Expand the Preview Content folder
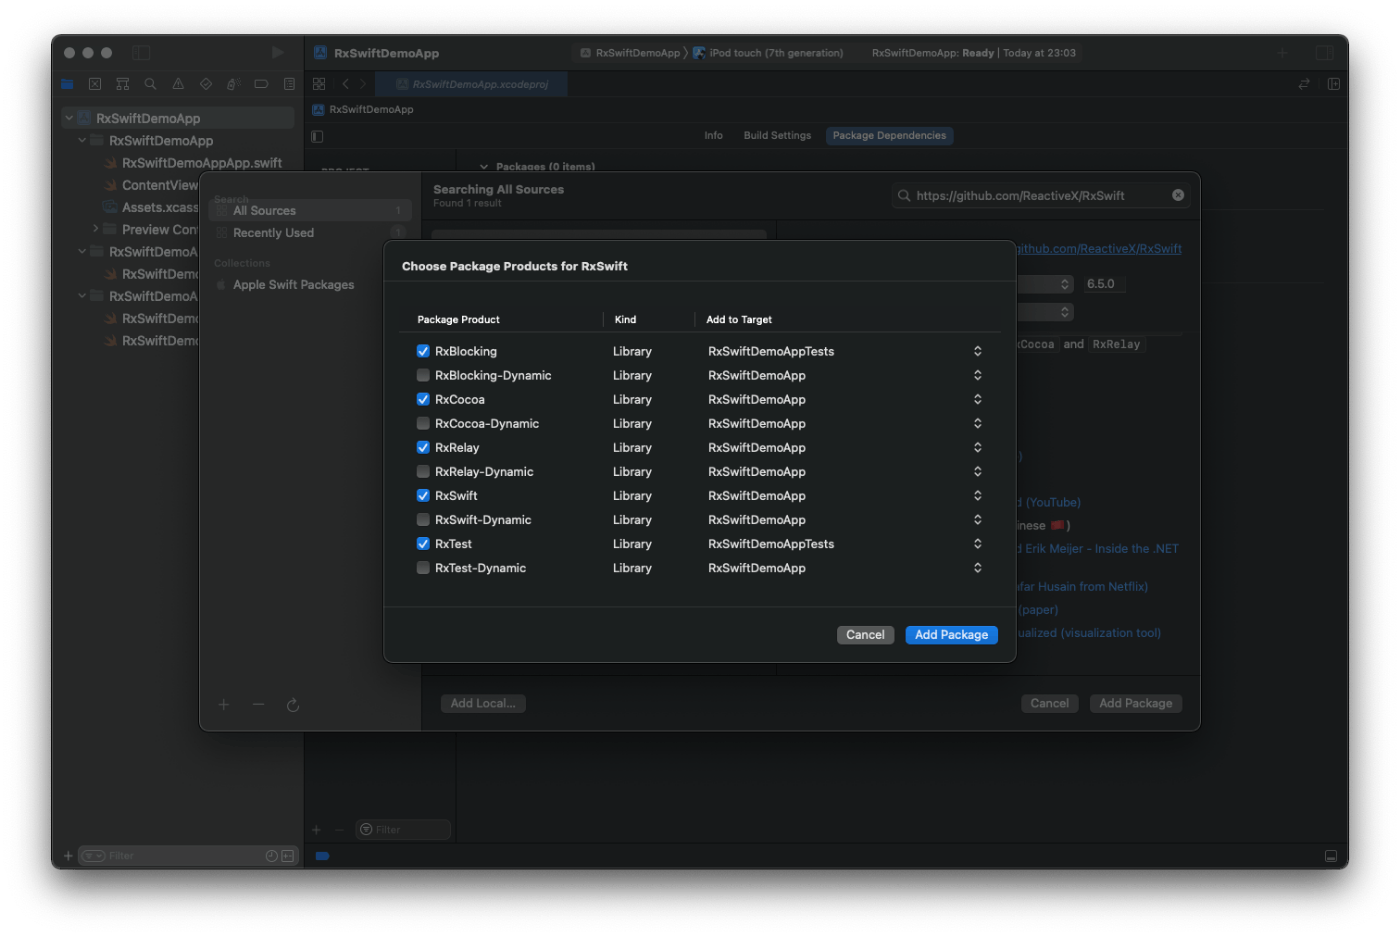The image size is (1400, 937). click(96, 230)
